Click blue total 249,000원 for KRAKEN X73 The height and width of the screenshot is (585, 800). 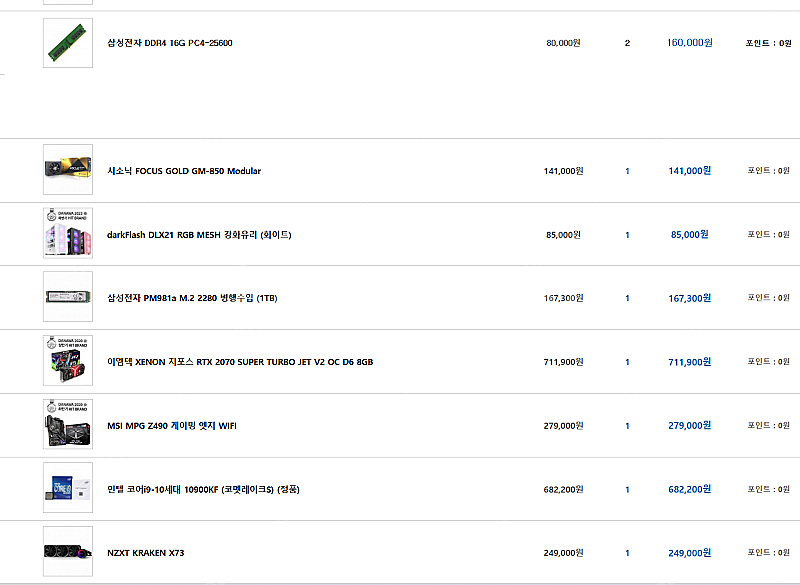pyautogui.click(x=690, y=553)
